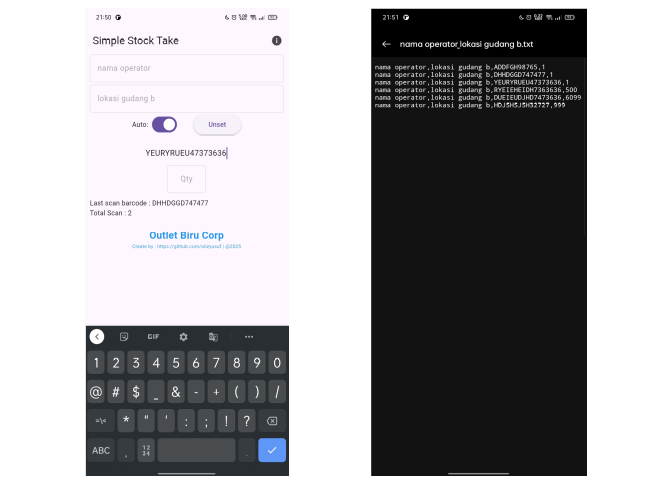Focus the nama operator field
672x480 pixels.
pyautogui.click(x=187, y=68)
